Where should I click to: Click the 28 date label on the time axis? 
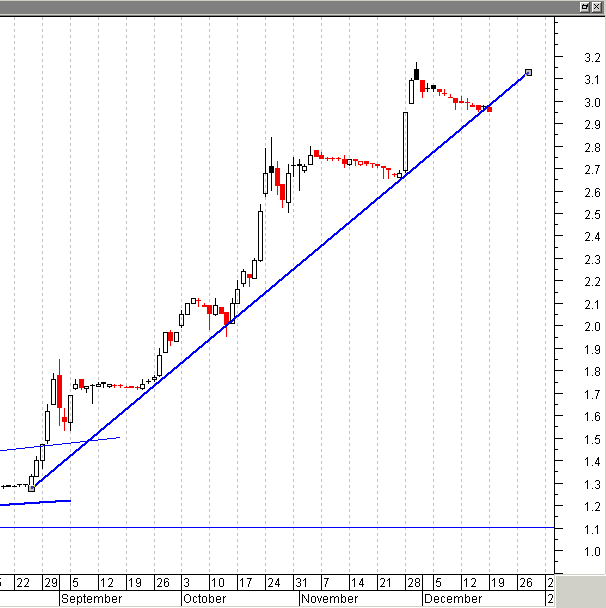tap(414, 582)
